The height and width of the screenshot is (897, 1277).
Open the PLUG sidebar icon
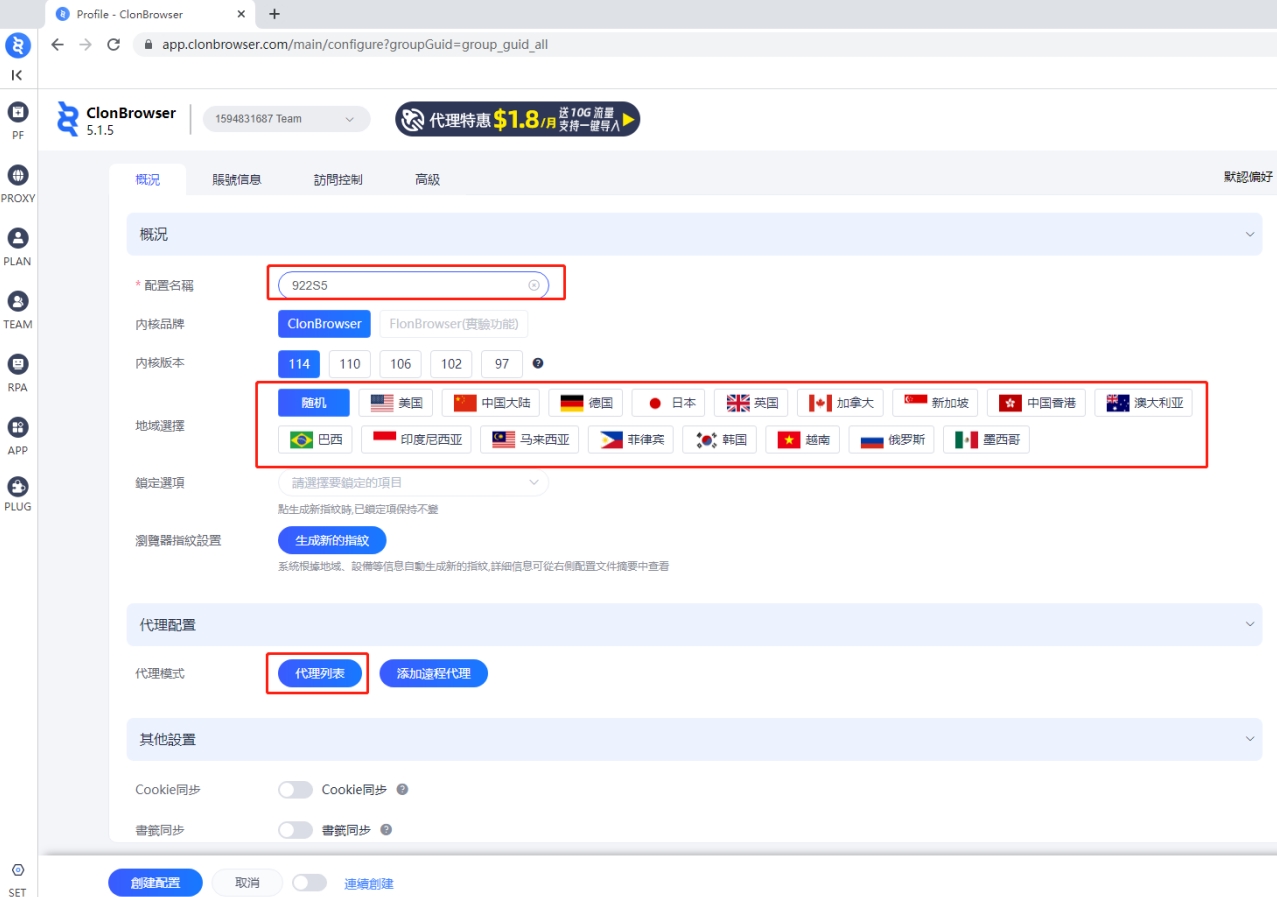tap(18, 487)
